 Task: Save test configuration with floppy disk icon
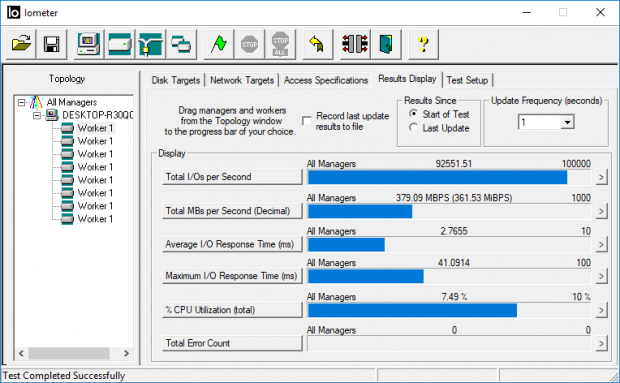52,44
